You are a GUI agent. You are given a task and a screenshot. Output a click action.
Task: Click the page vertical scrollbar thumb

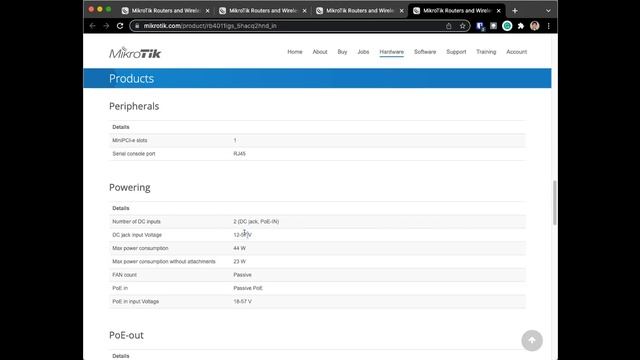point(554,202)
